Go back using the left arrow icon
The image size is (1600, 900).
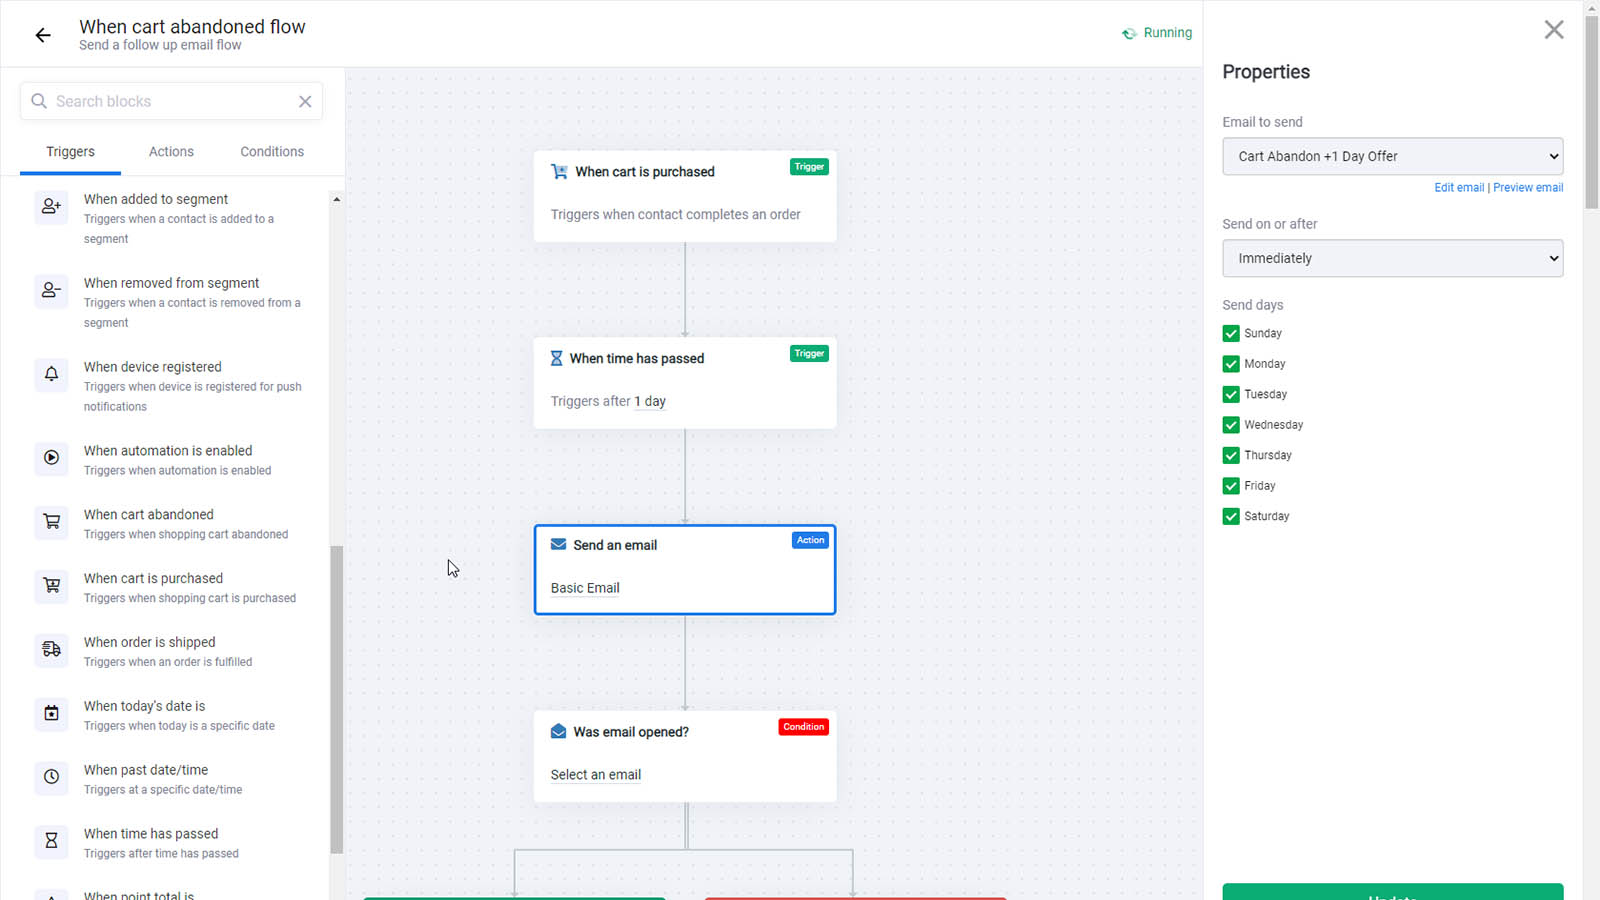tap(43, 35)
